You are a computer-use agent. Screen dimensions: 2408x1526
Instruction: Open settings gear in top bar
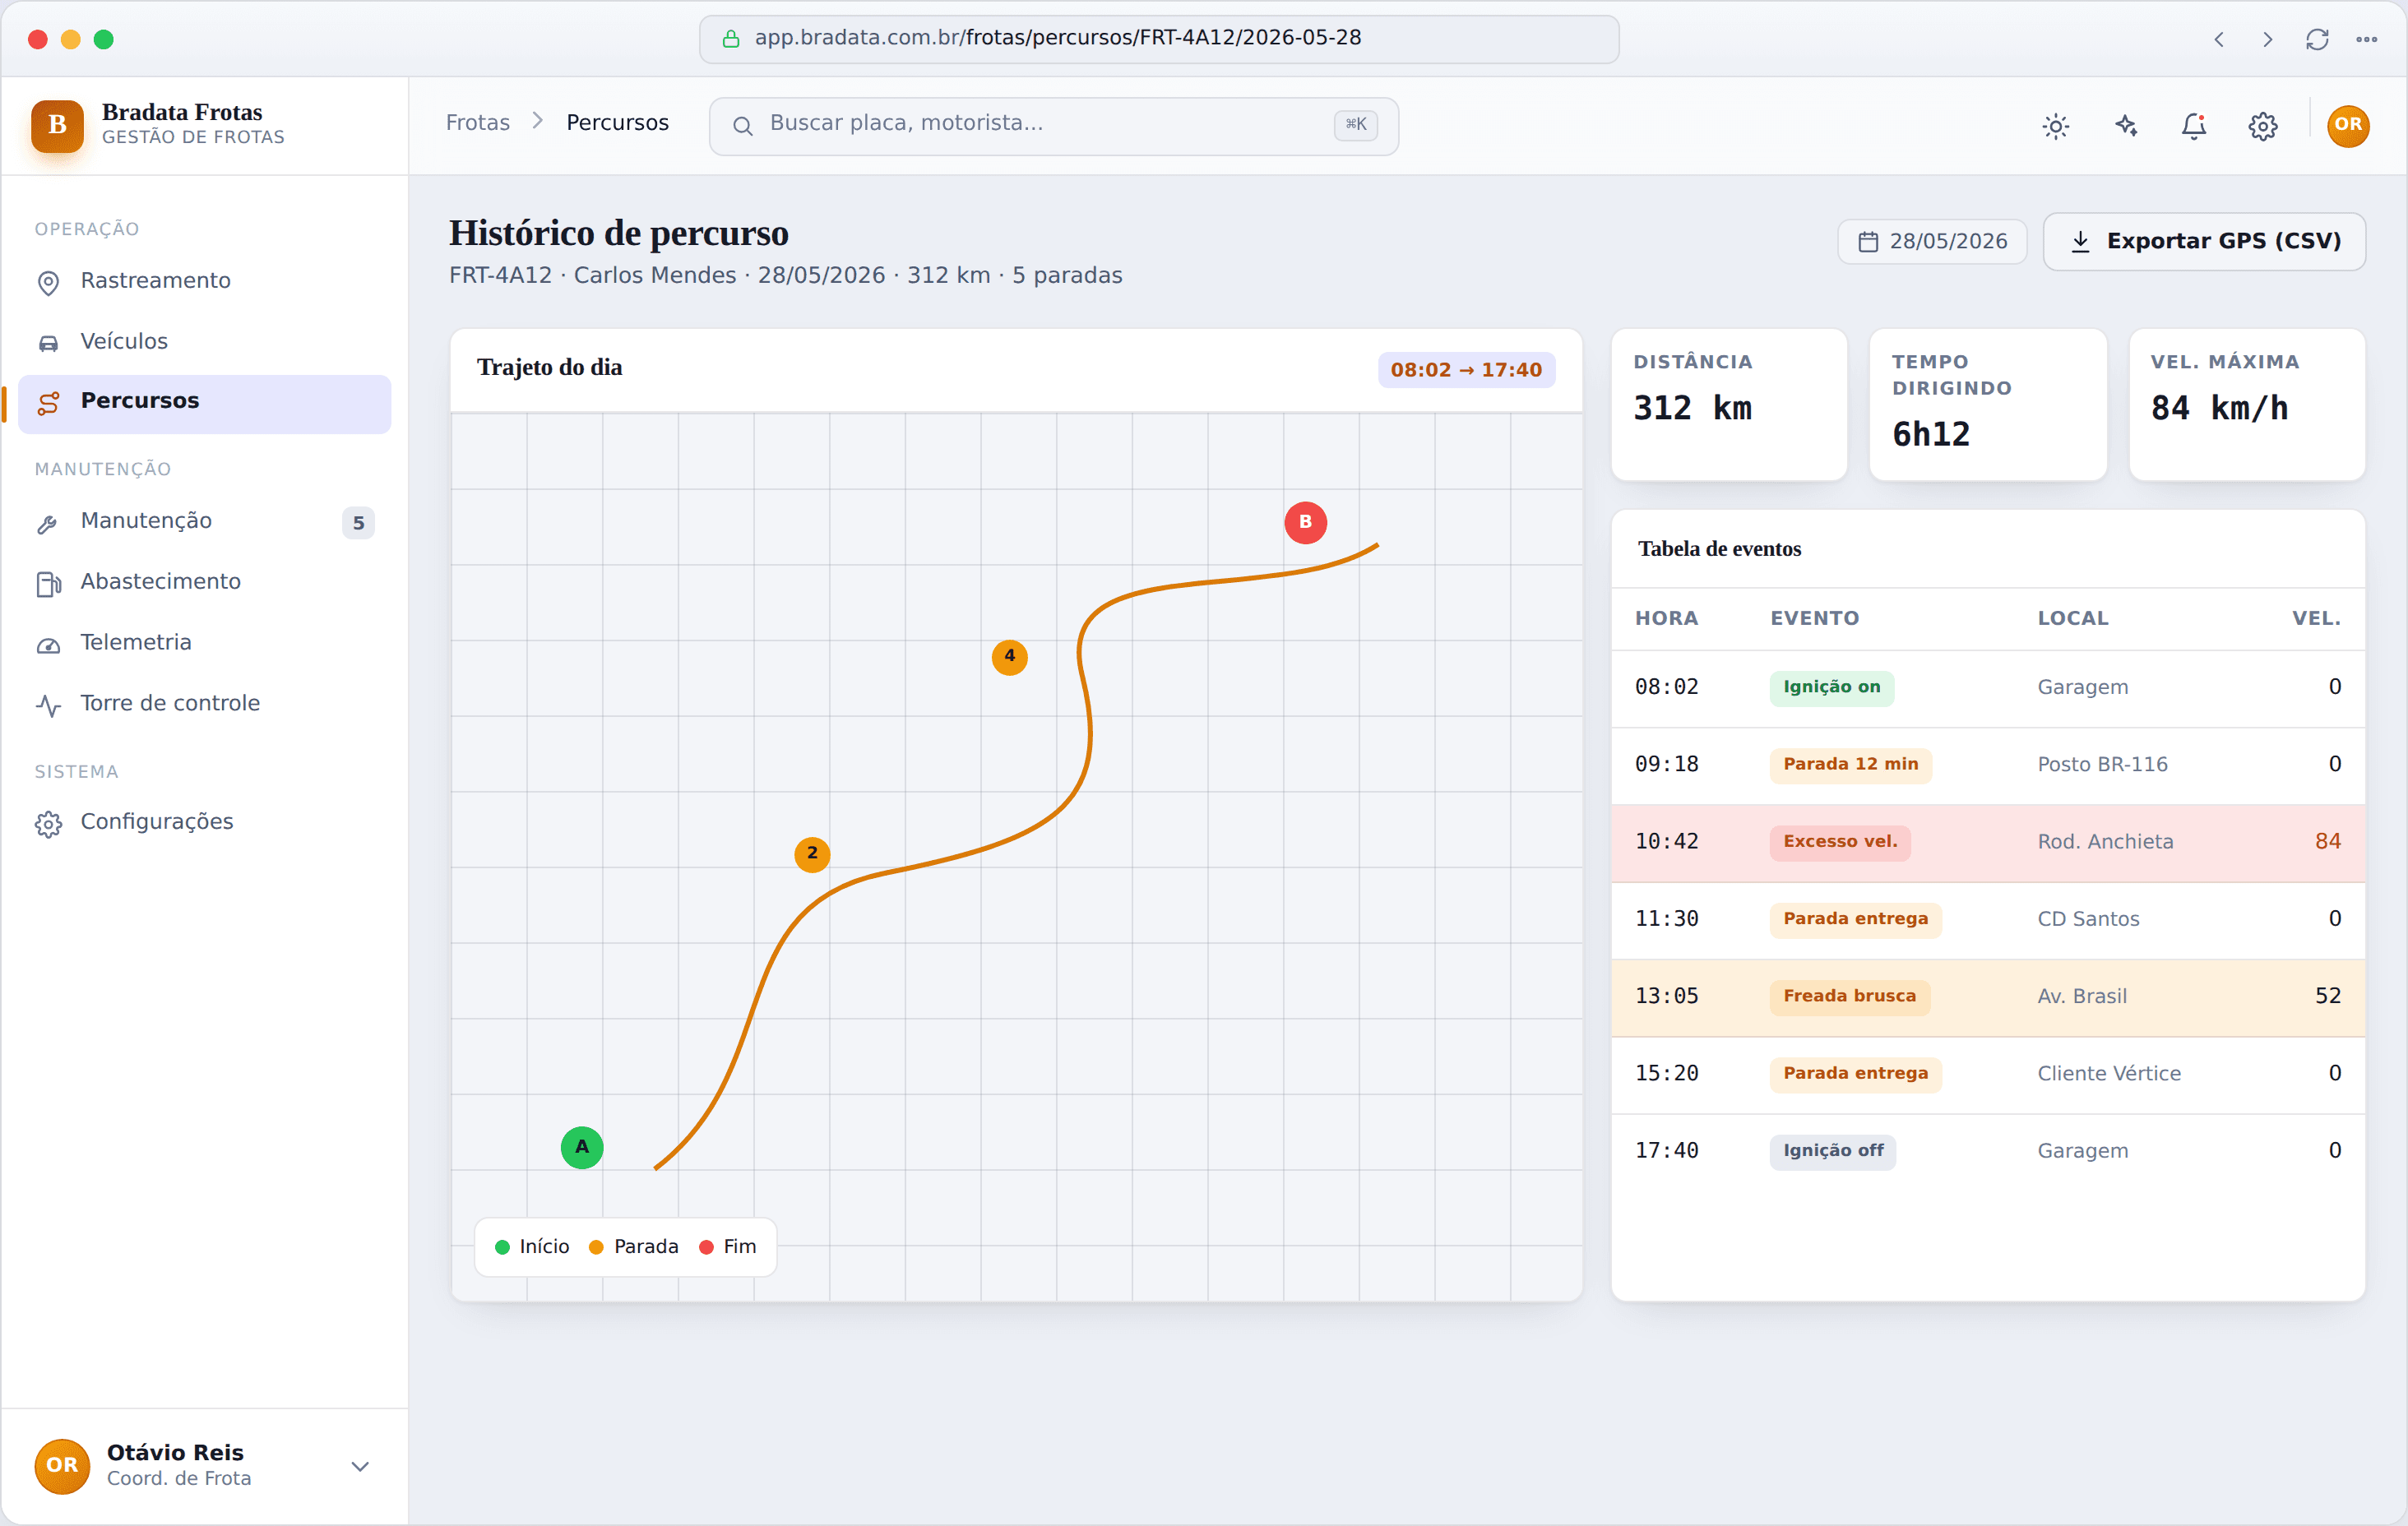(2263, 126)
